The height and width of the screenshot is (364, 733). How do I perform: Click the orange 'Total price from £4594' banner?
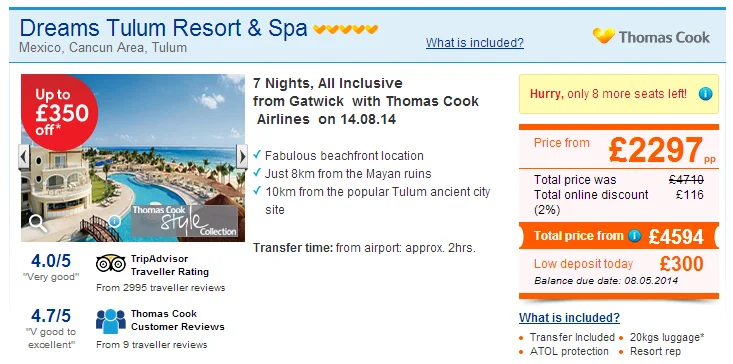click(x=618, y=236)
